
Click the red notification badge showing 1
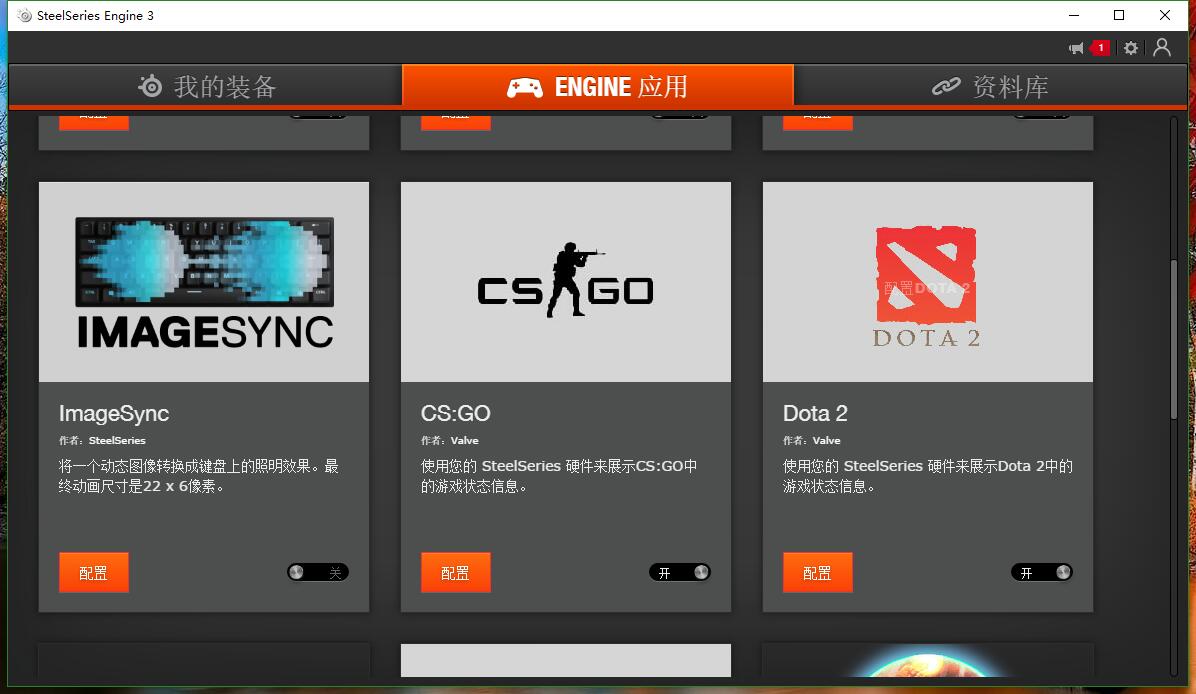(1099, 47)
